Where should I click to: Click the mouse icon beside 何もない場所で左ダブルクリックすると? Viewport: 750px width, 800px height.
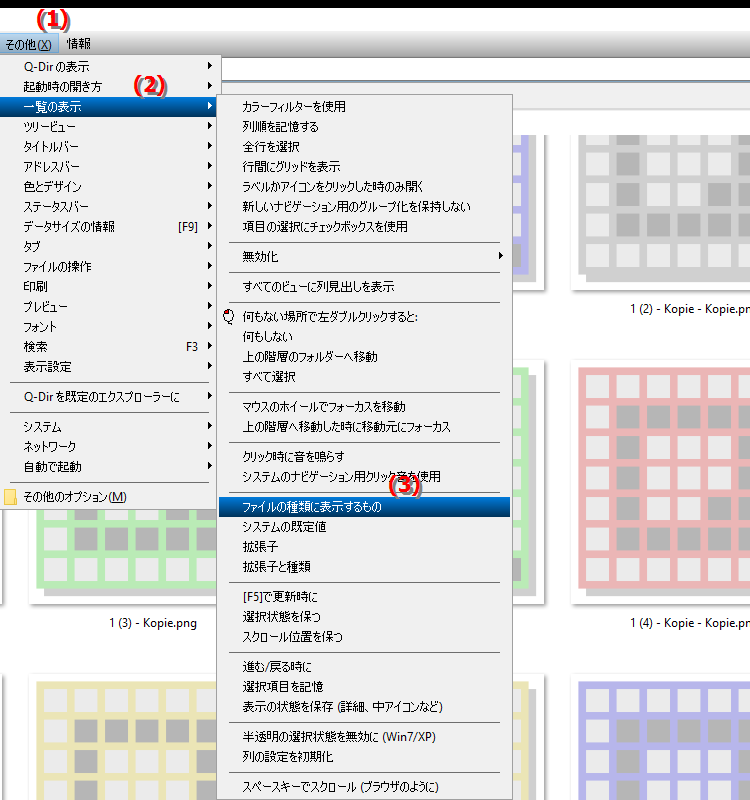click(229, 316)
